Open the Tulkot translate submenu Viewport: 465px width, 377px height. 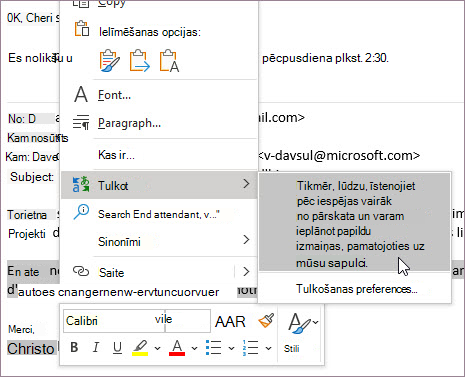[159, 185]
